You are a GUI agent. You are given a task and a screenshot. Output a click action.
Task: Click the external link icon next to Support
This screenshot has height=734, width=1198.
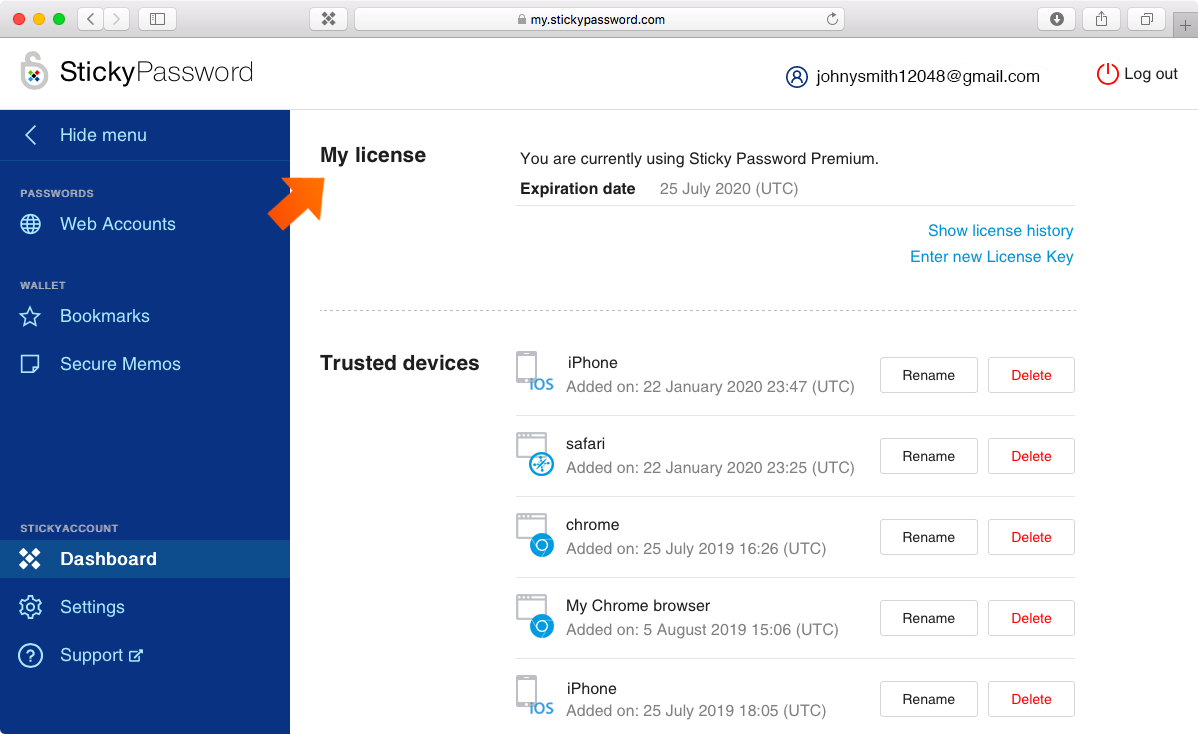[x=136, y=655]
